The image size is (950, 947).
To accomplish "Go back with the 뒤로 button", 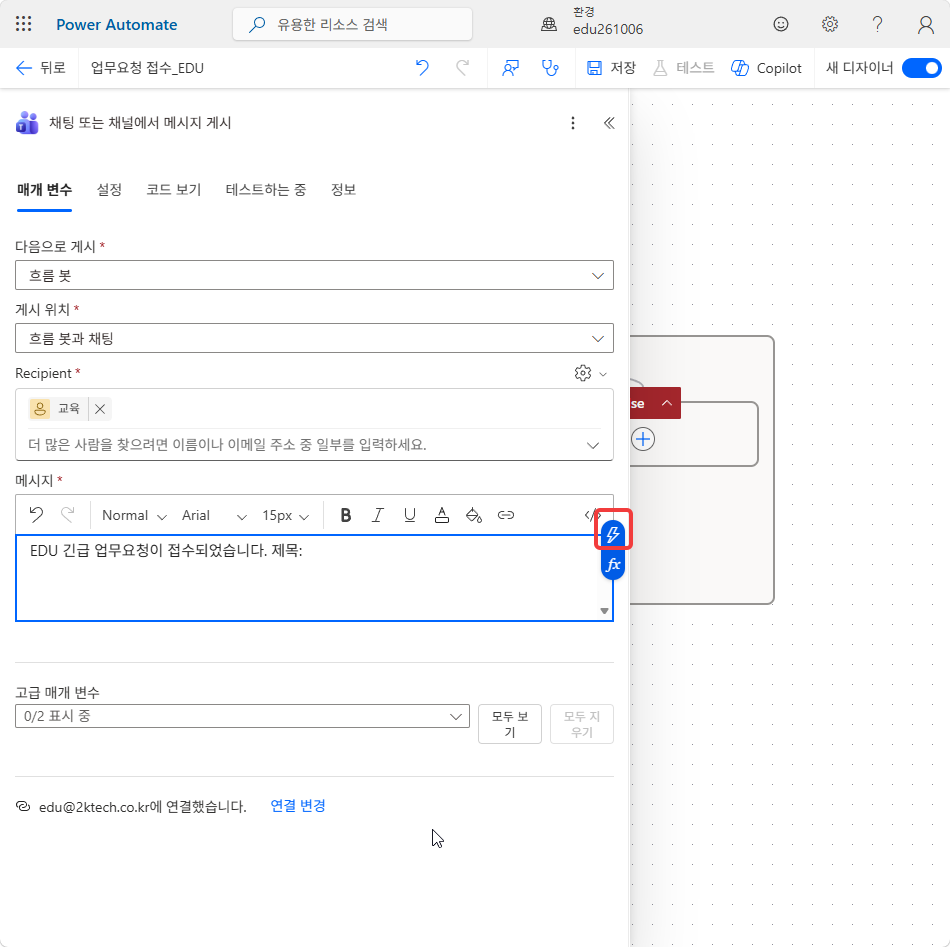I will coord(40,68).
